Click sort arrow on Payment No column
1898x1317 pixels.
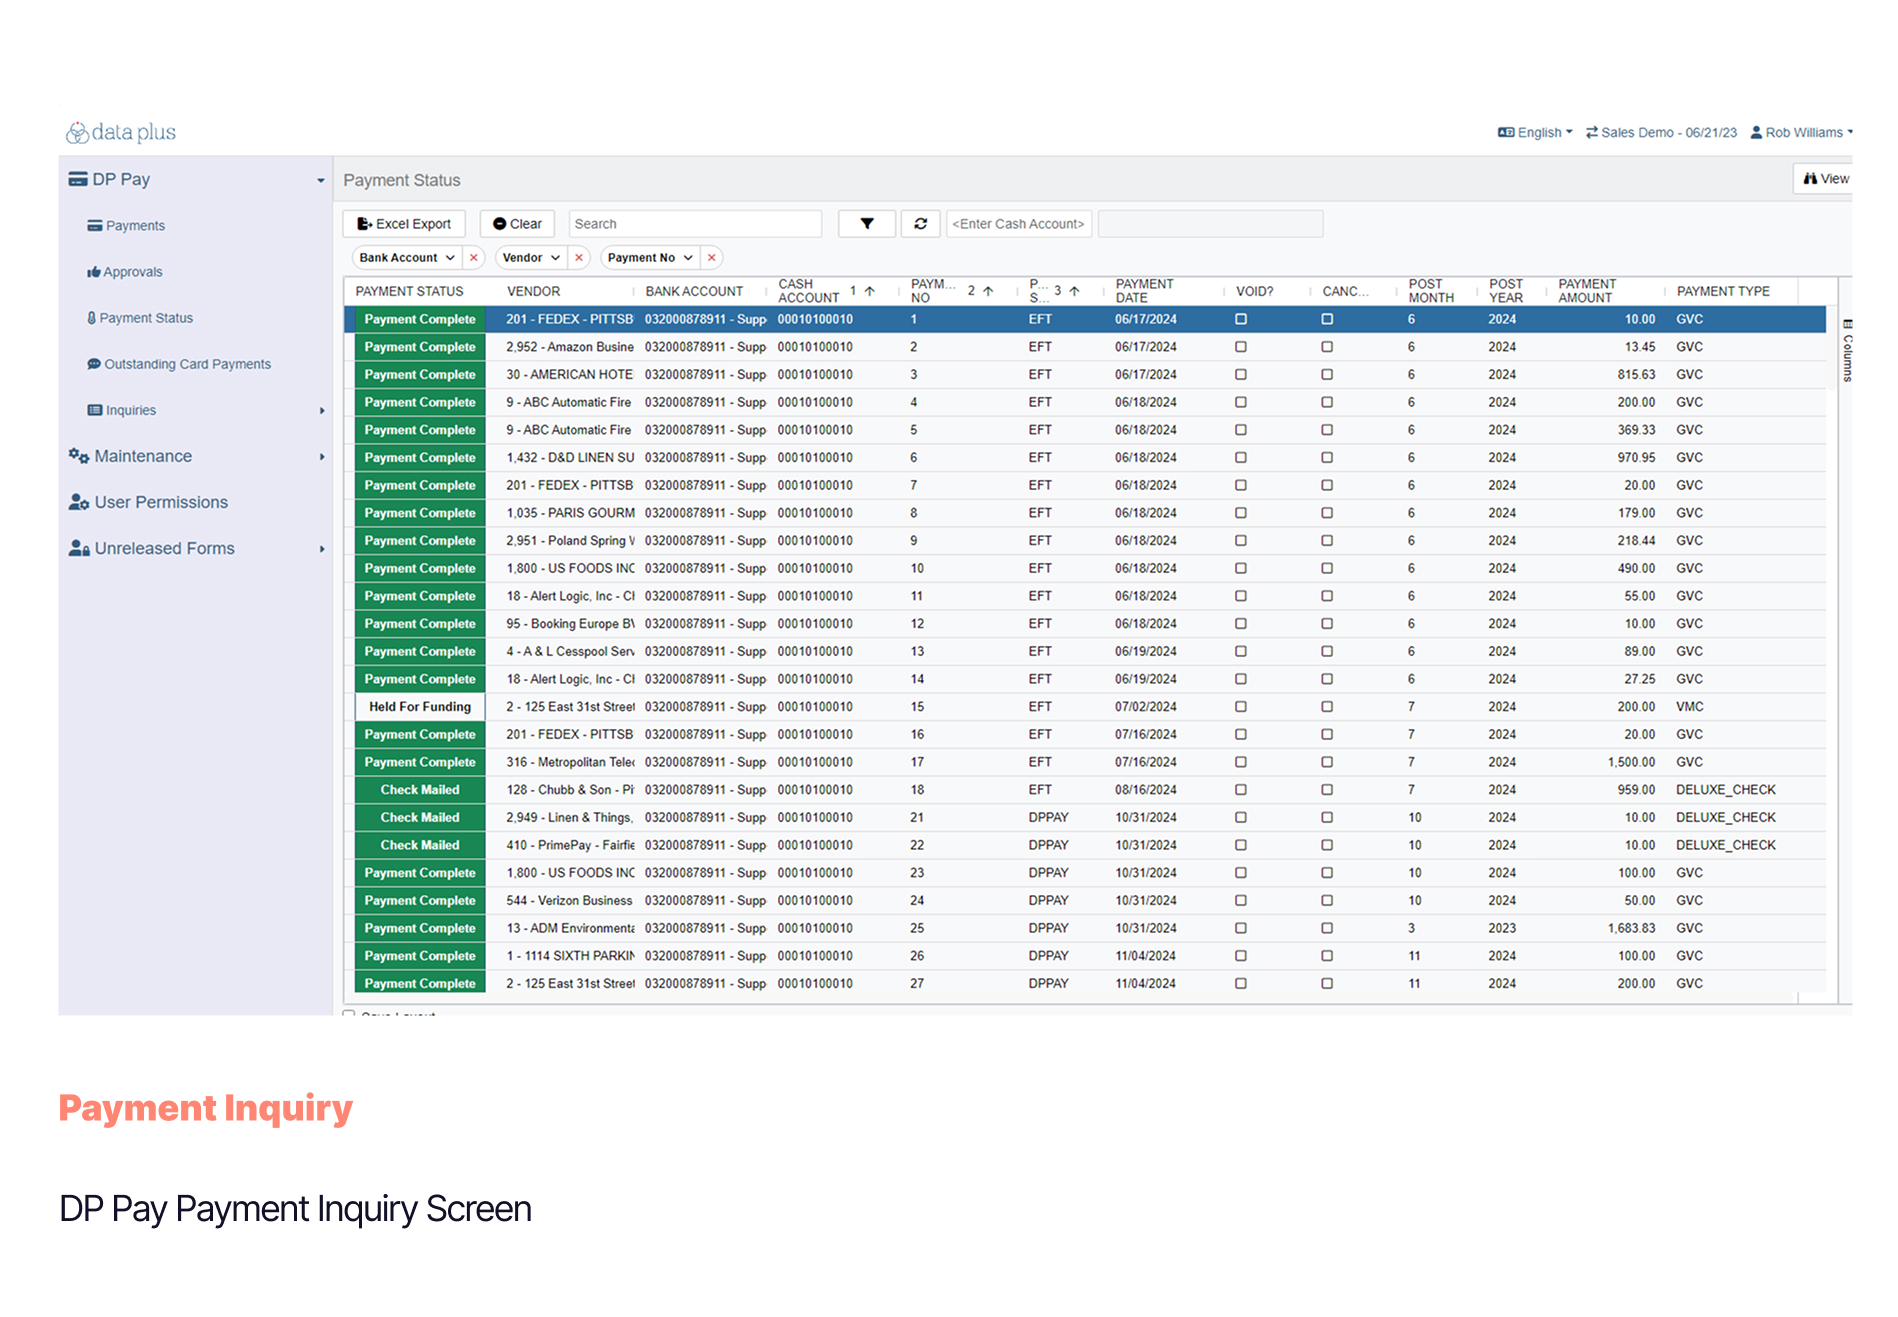(987, 291)
